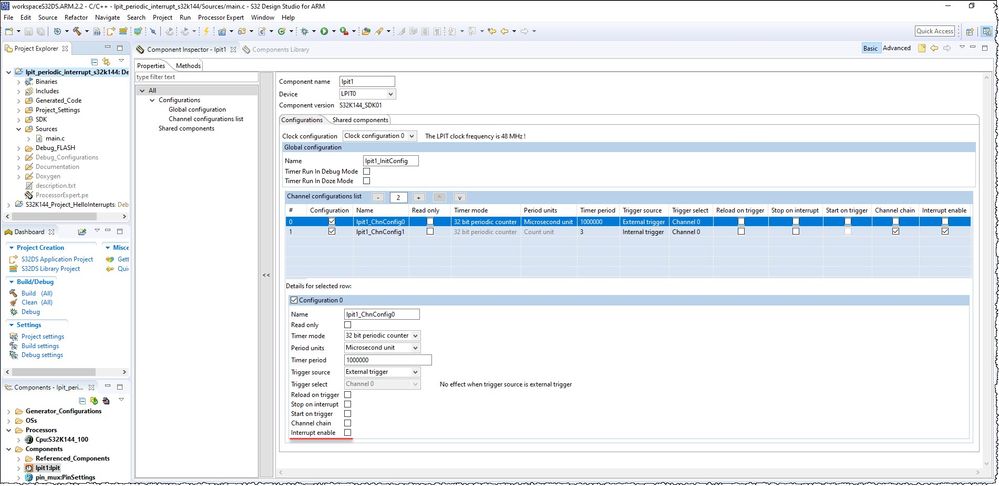Image resolution: width=999 pixels, height=486 pixels.
Task: Click the New Class wizard icon (green C) in top toolbar
Action: pos(281,31)
